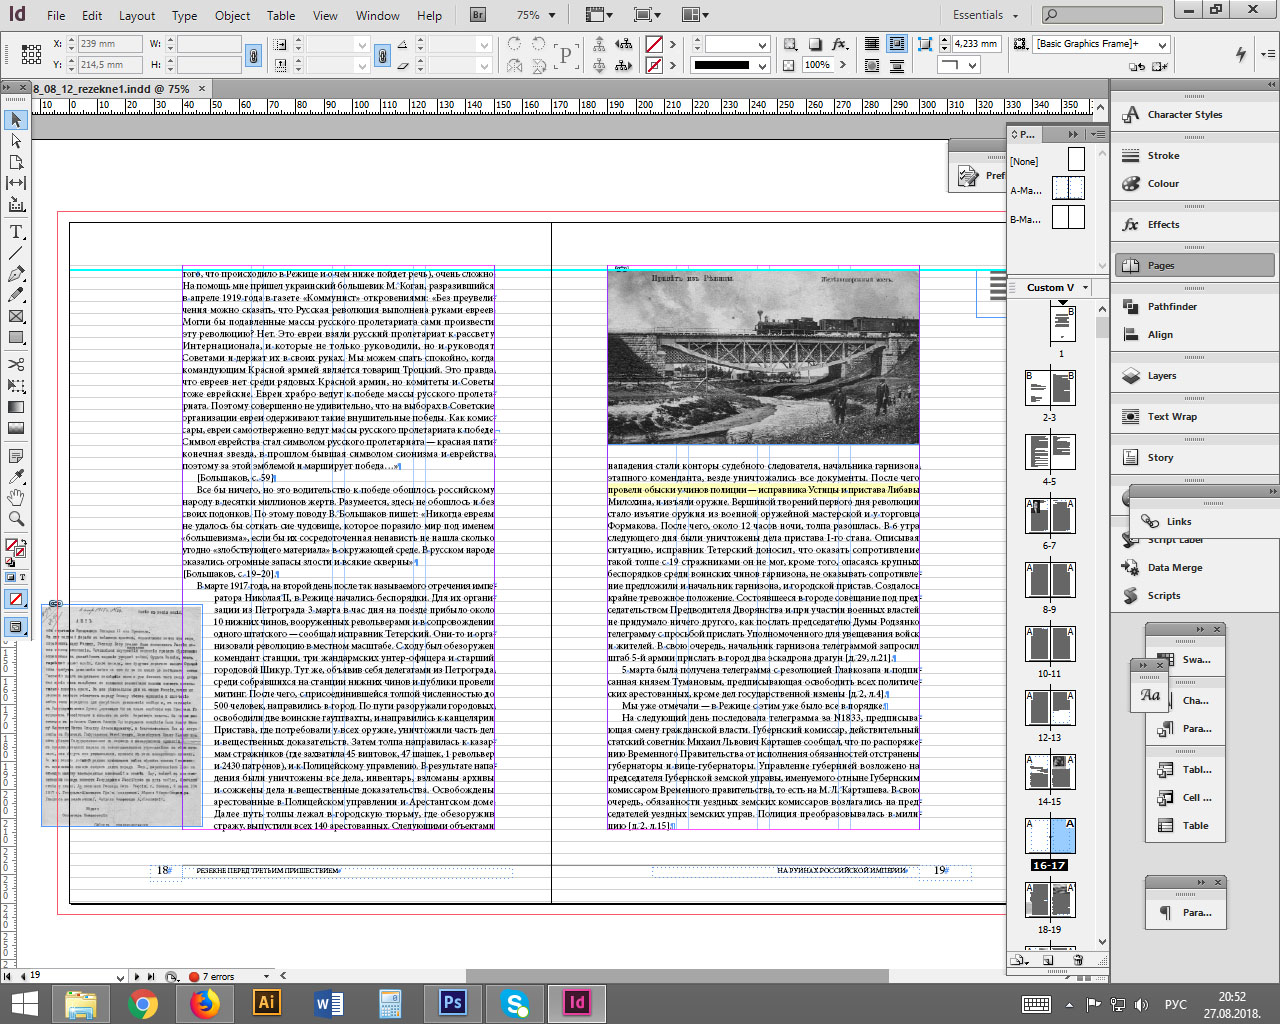Open the zoom level 75% dropdown
The width and height of the screenshot is (1280, 1024).
click(536, 15)
